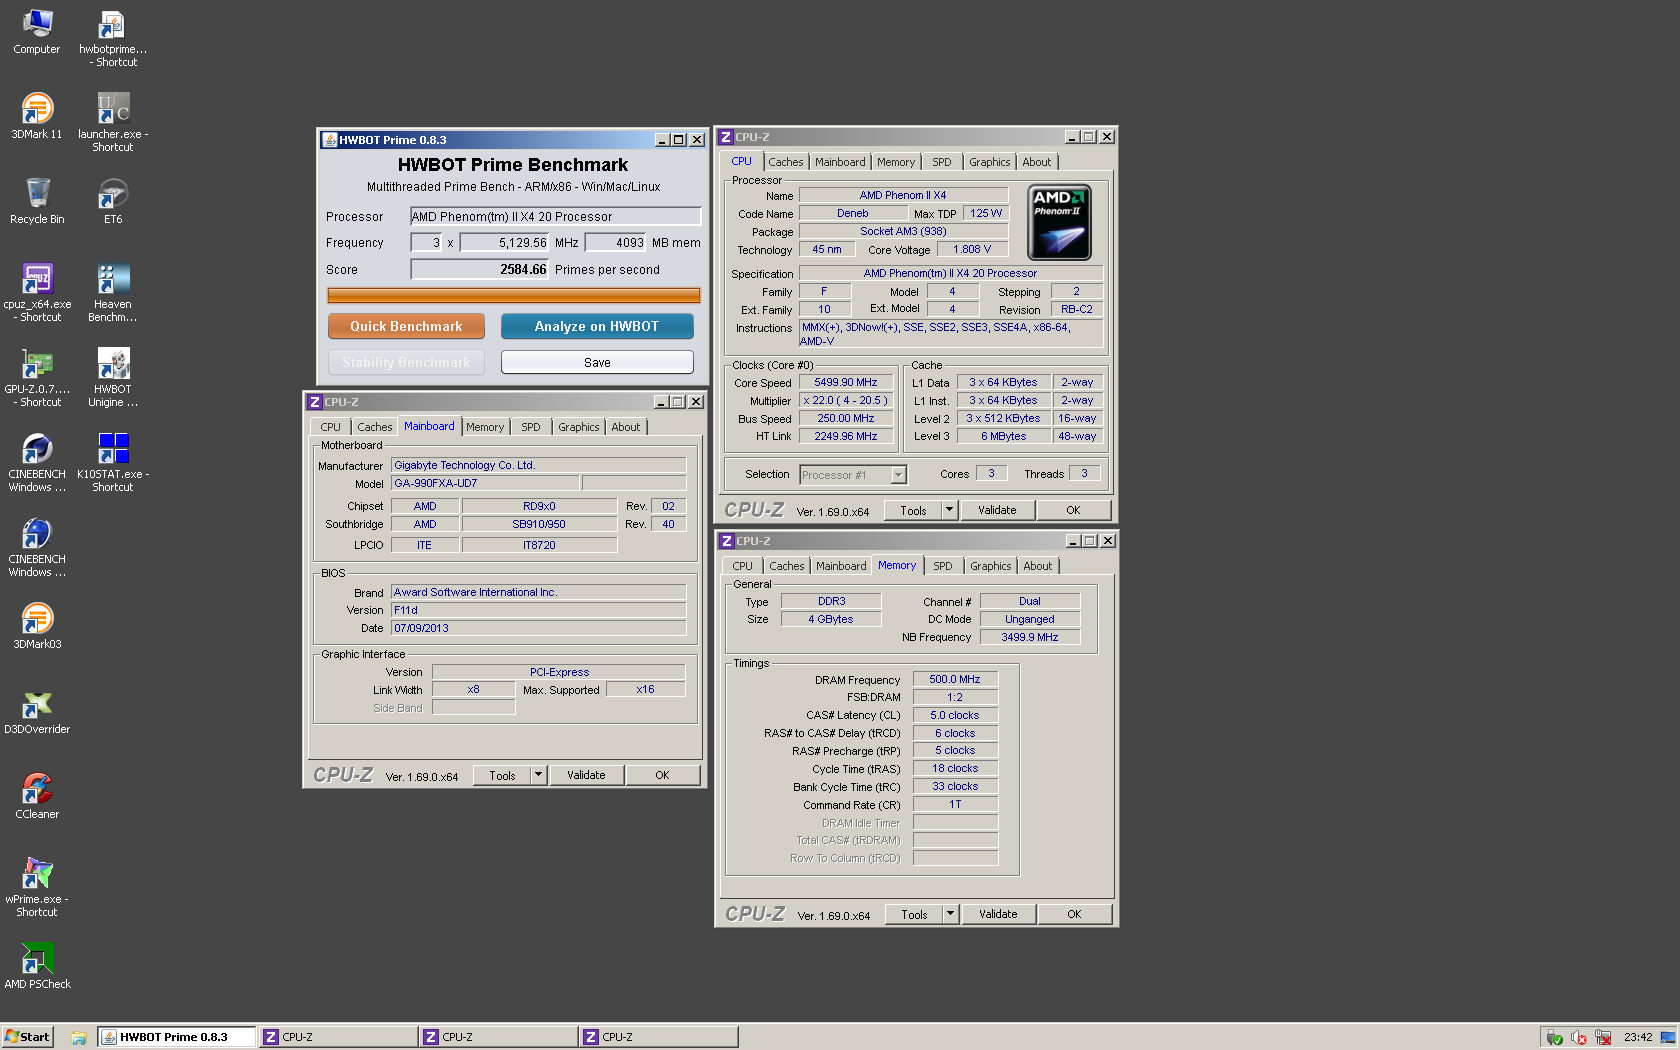The width and height of the screenshot is (1680, 1050).
Task: Start the Quick Benchmark
Action: coord(406,326)
